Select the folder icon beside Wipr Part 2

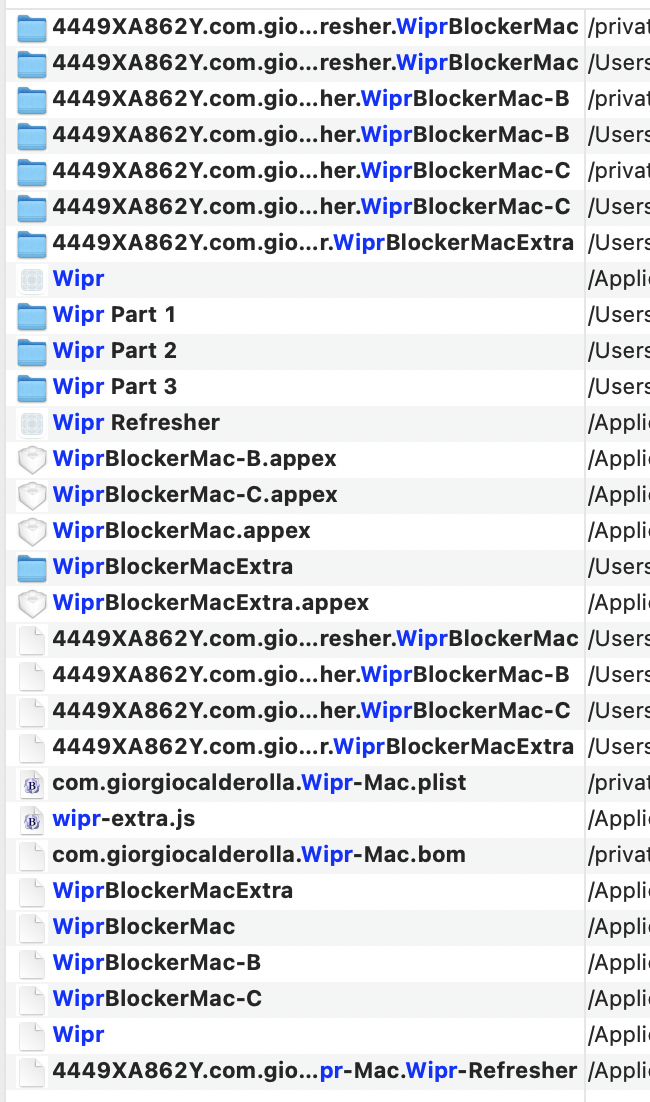click(32, 351)
